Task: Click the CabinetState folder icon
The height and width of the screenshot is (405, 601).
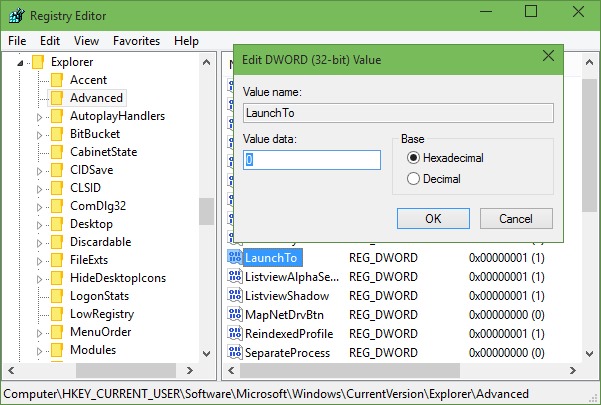Action: click(57, 152)
